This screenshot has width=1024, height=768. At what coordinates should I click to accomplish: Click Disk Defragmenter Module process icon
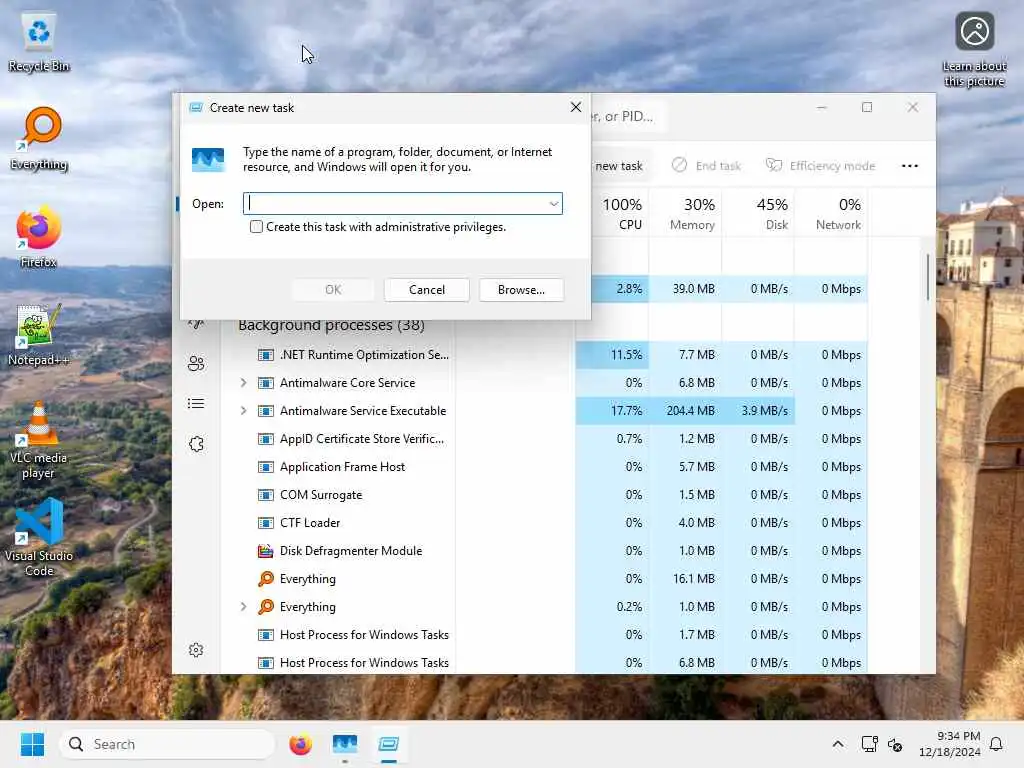[265, 551]
